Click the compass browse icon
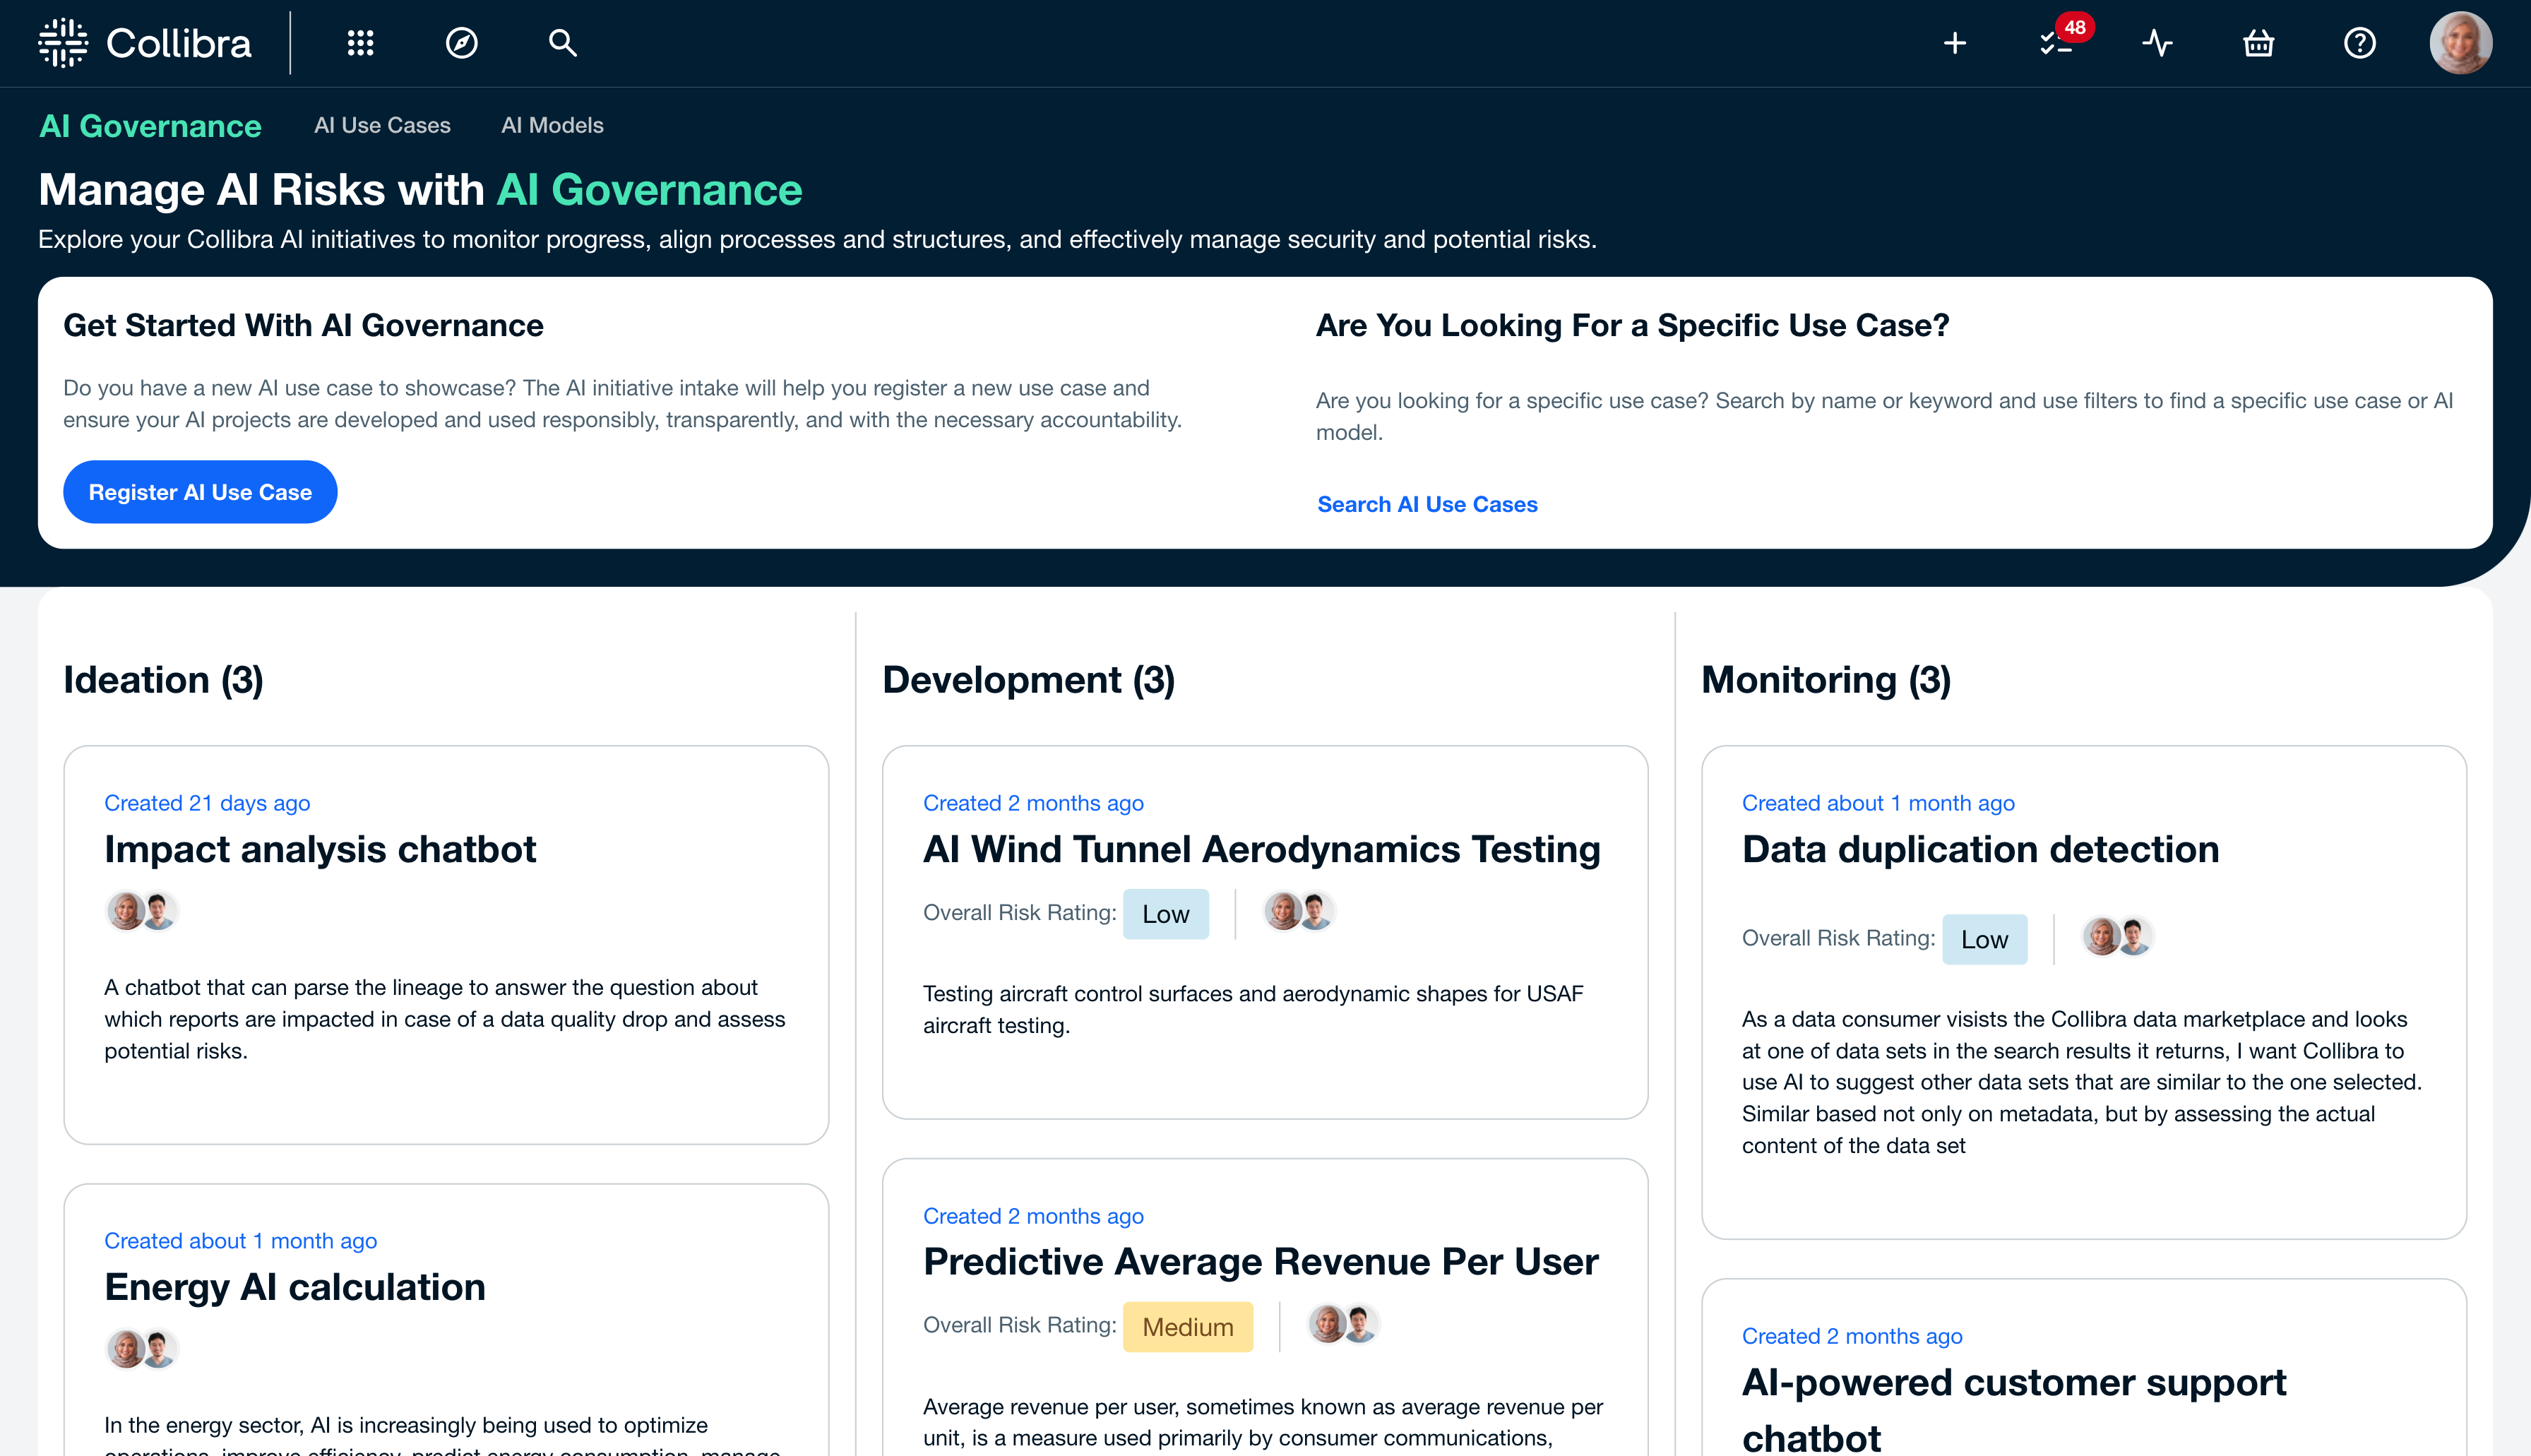Viewport: 2531px width, 1456px height. coord(461,43)
